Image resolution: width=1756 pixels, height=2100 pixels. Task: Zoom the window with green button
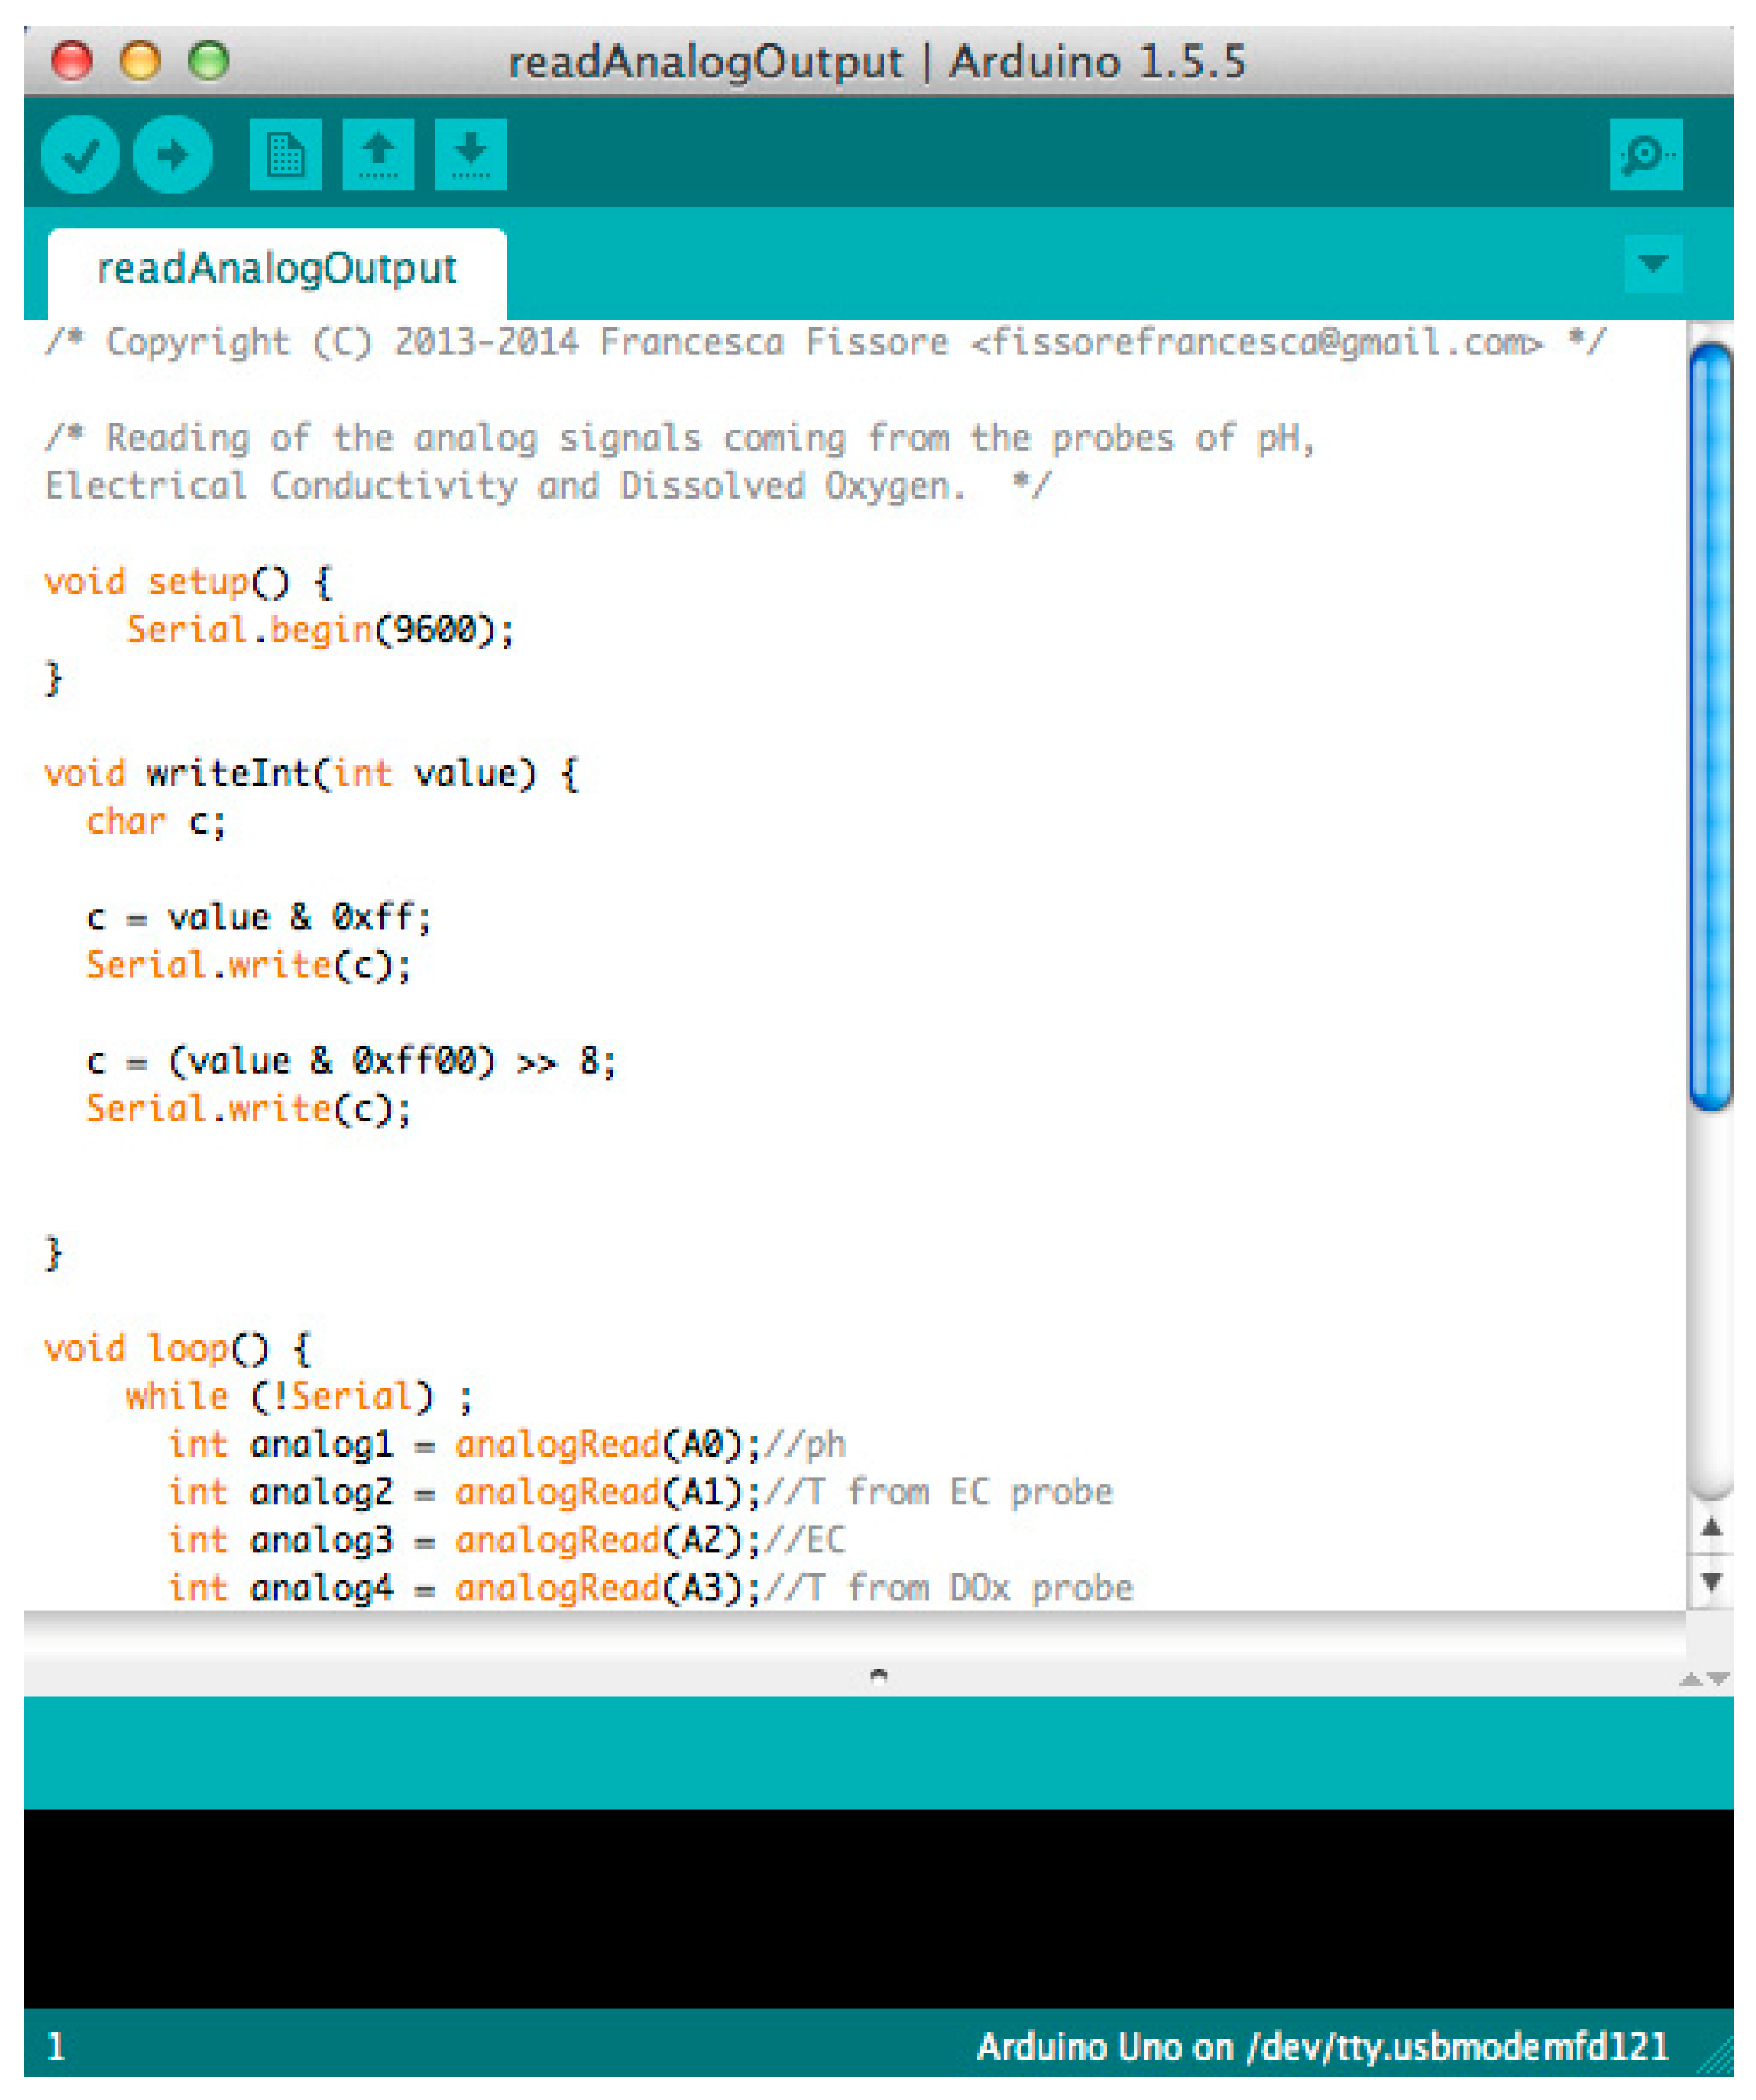[x=209, y=61]
